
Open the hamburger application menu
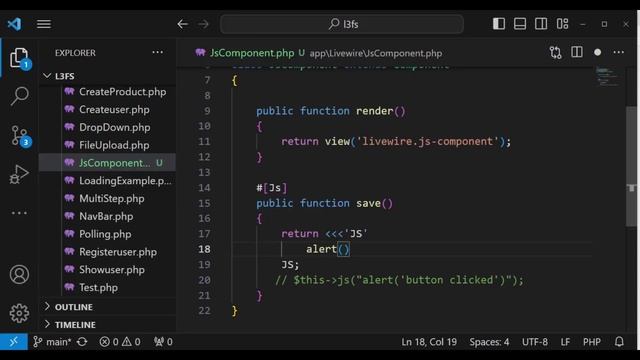coord(44,24)
